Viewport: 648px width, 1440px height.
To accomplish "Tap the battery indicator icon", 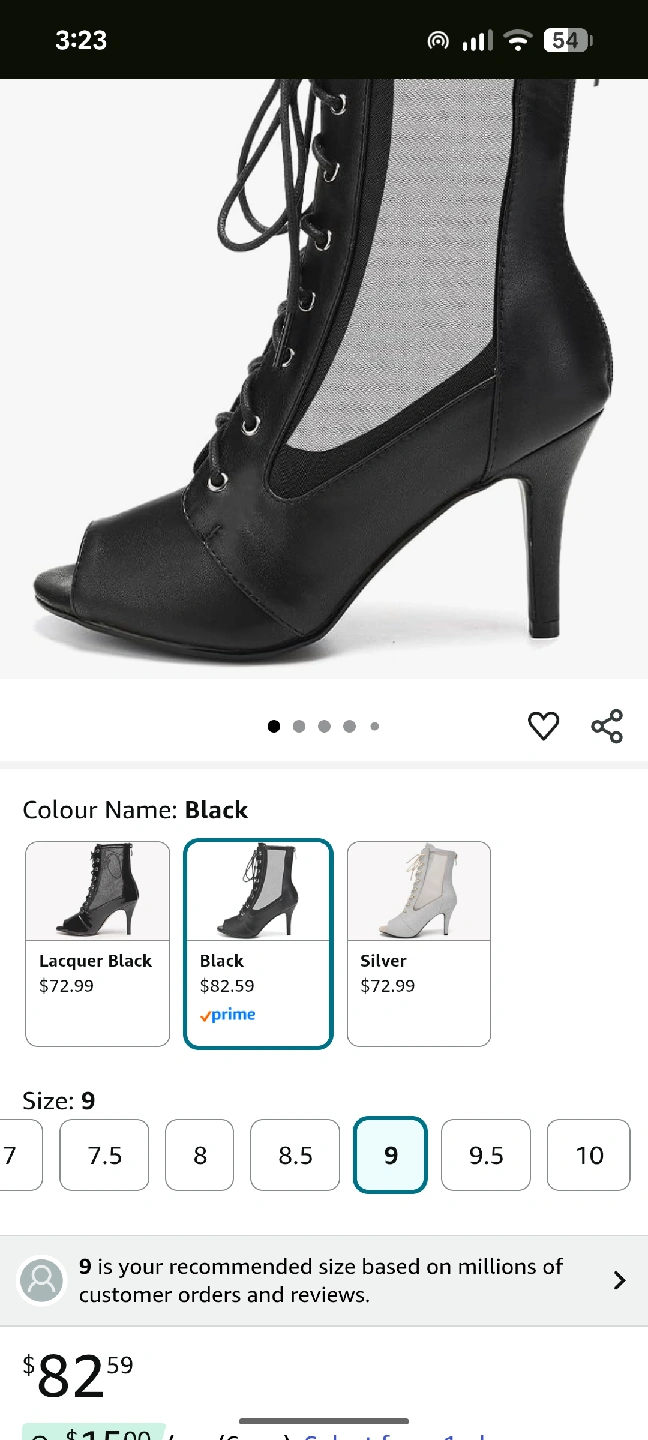I will (567, 41).
